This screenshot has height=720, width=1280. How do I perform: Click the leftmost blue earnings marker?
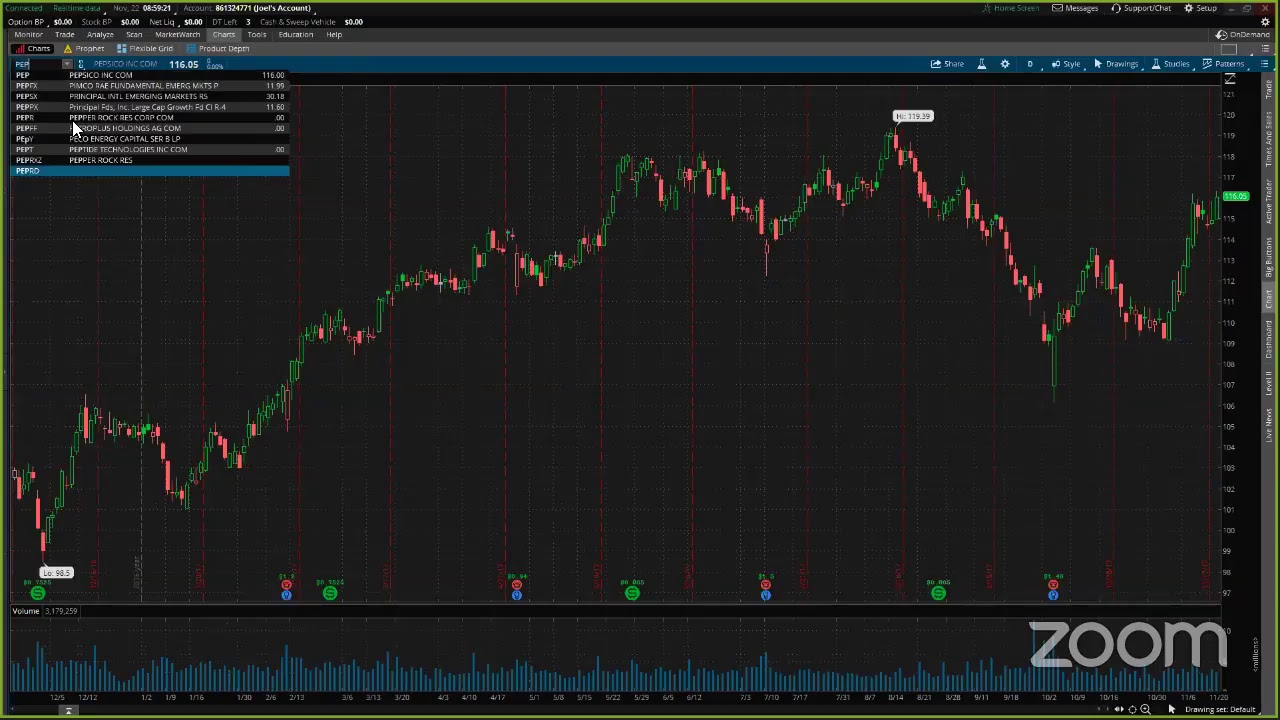(x=286, y=595)
